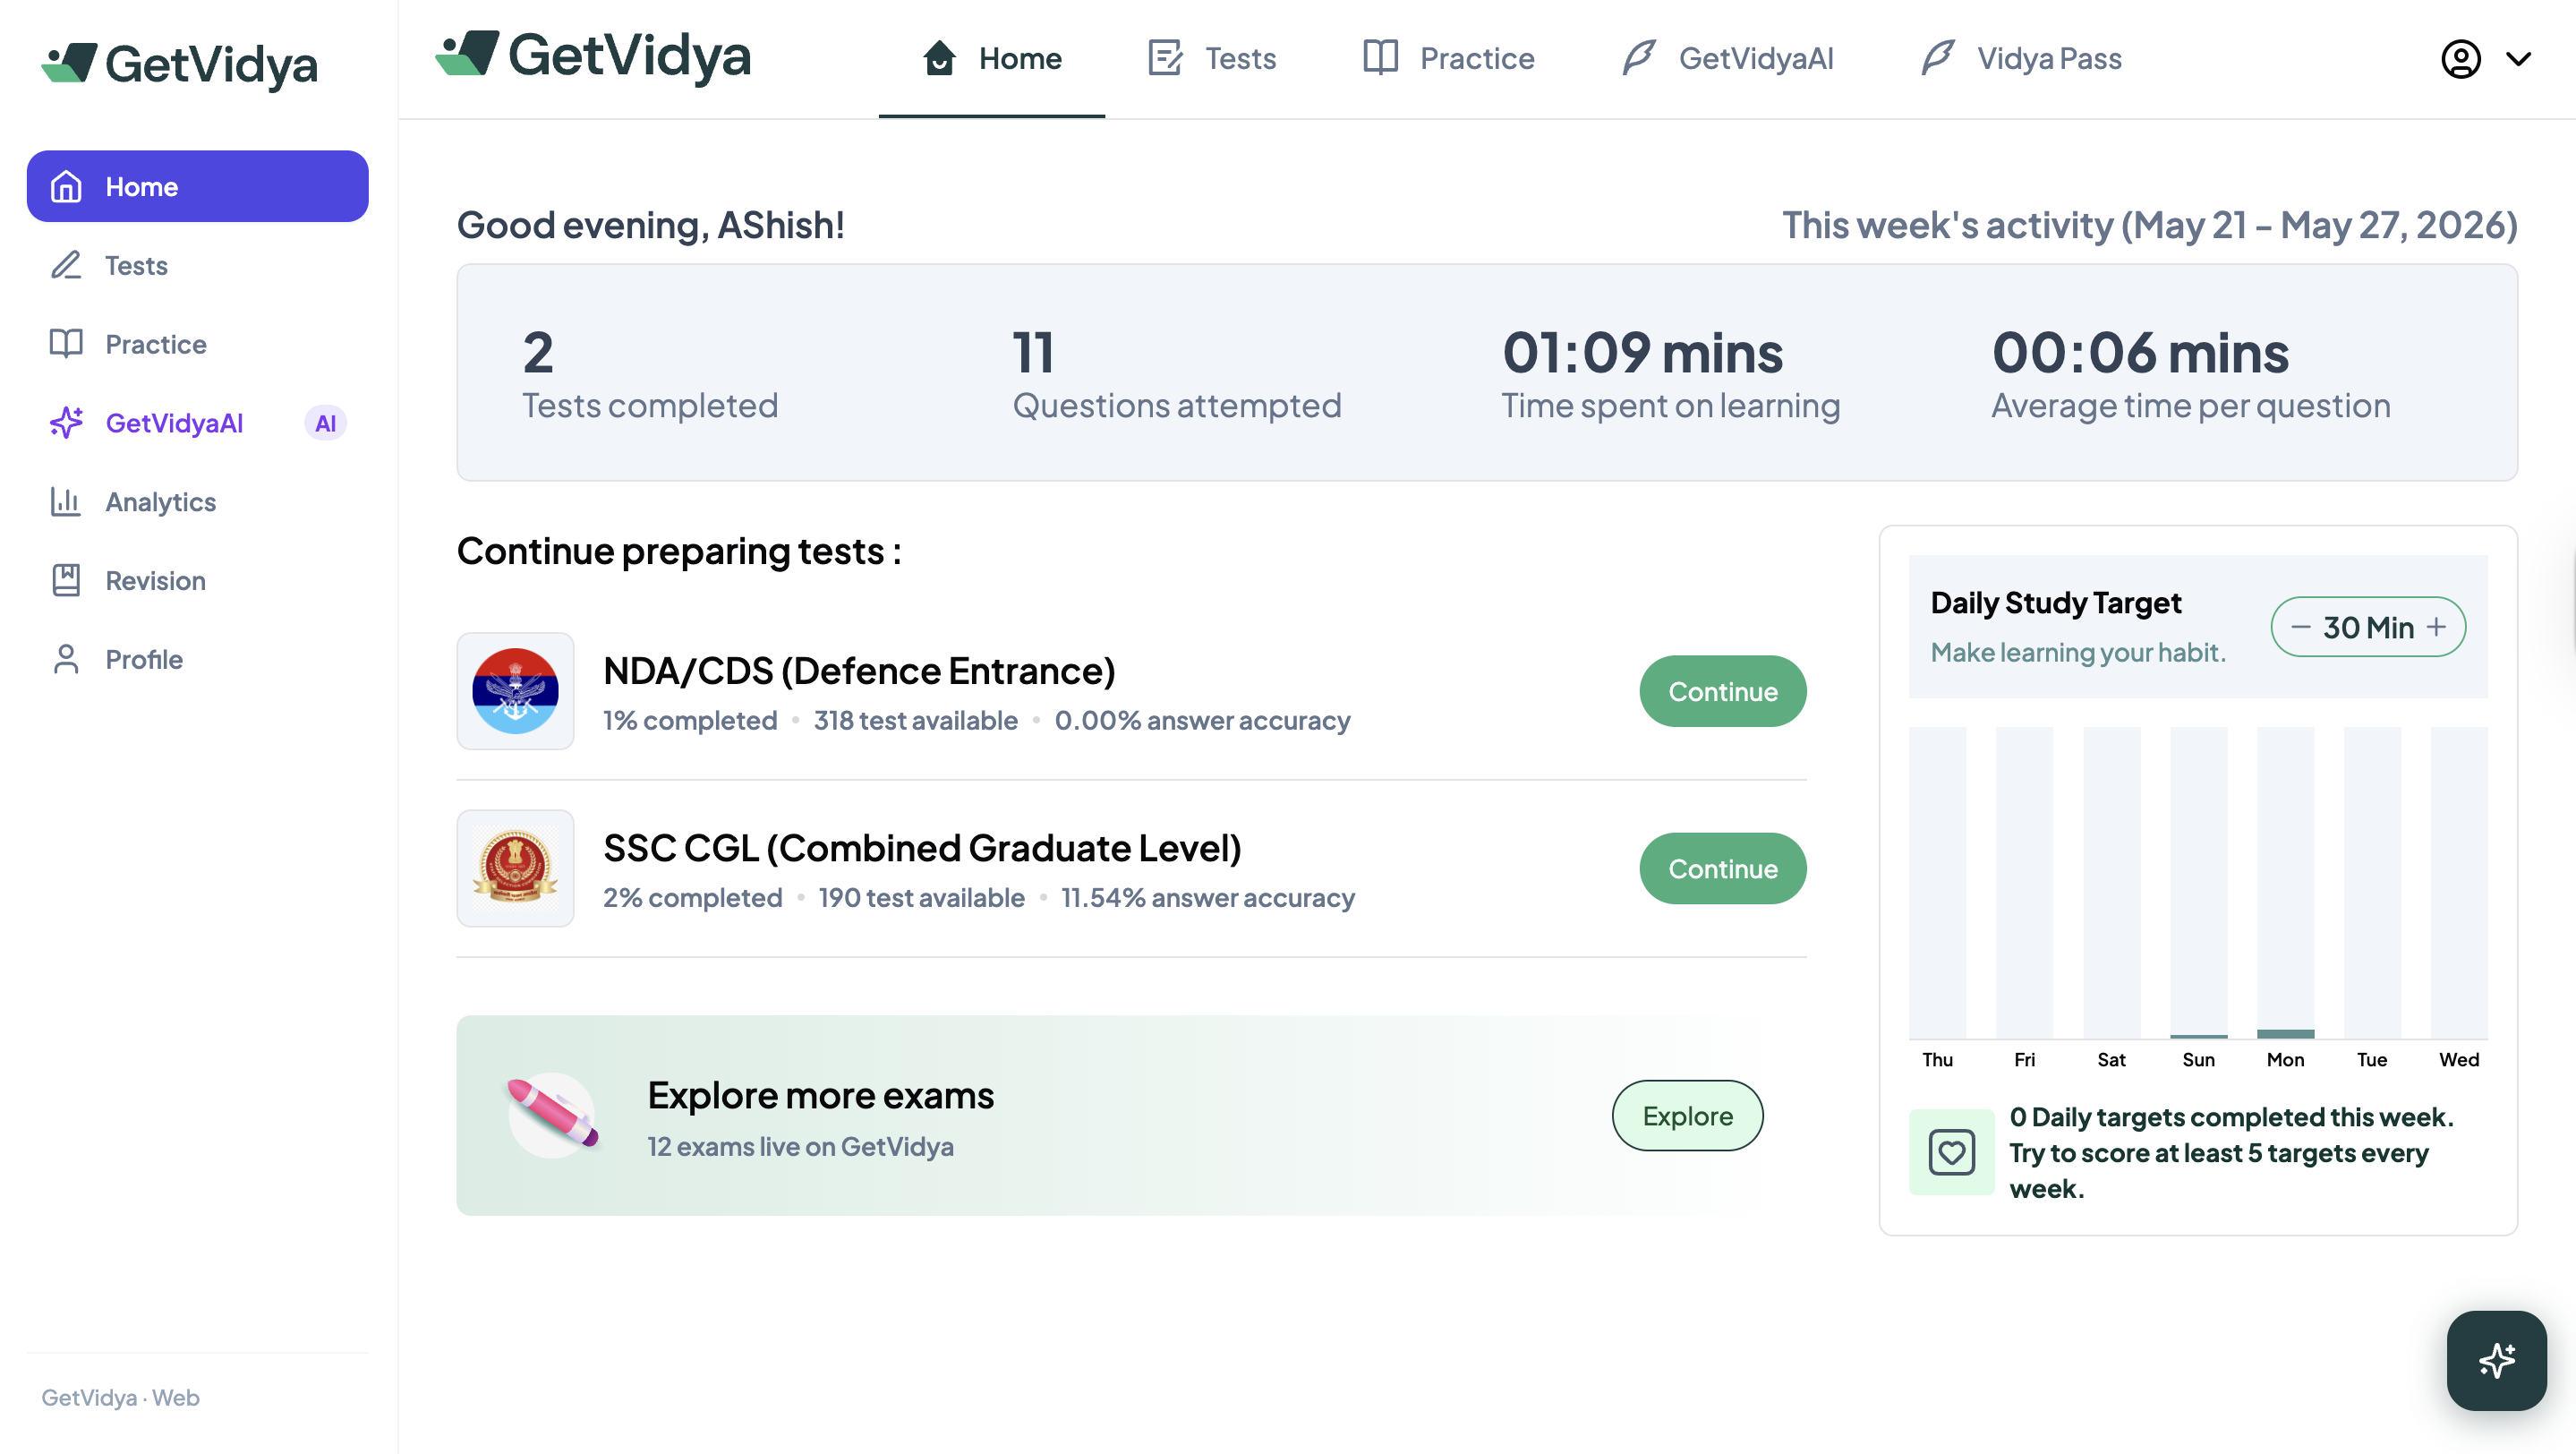Click the 'Explore more exams' heading
Screen dimensions: 2576x1454
click(x=820, y=1095)
